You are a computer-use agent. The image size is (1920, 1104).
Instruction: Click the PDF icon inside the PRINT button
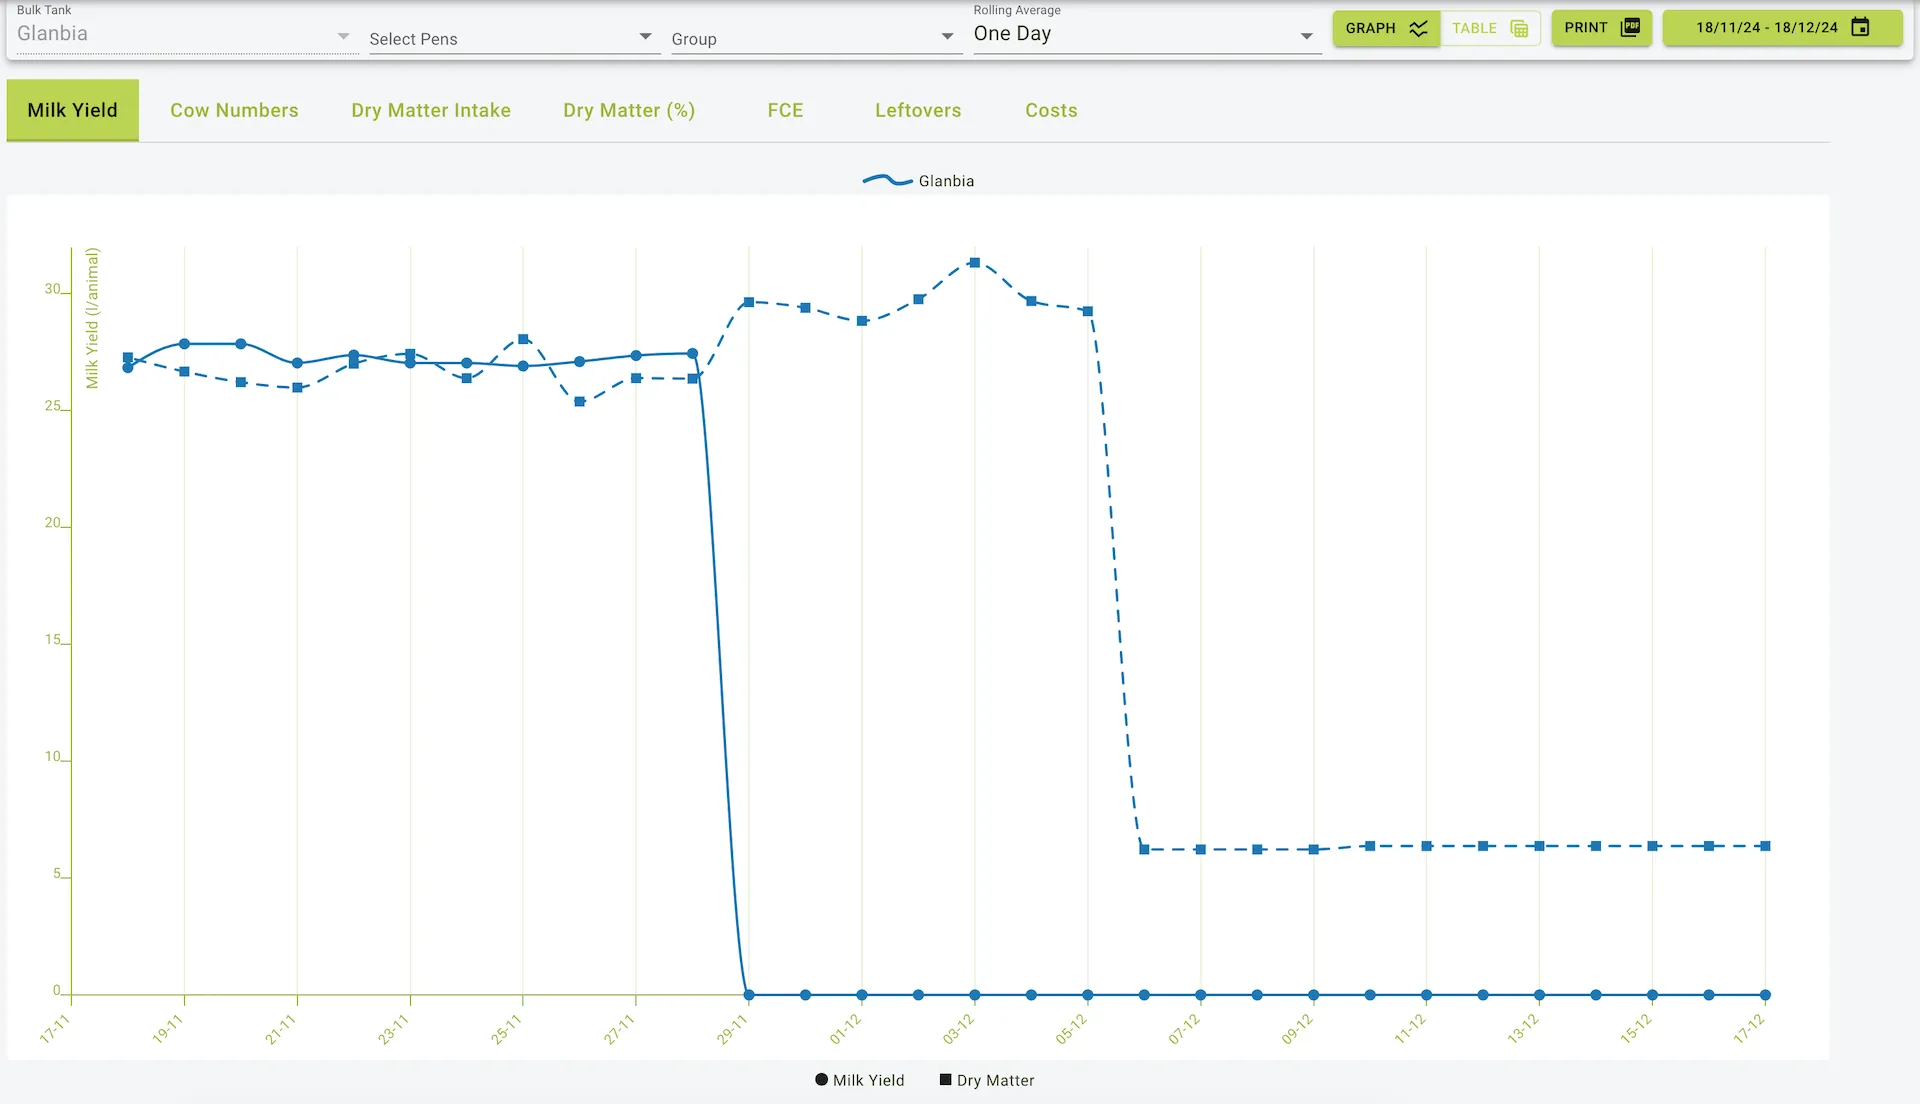(1629, 27)
